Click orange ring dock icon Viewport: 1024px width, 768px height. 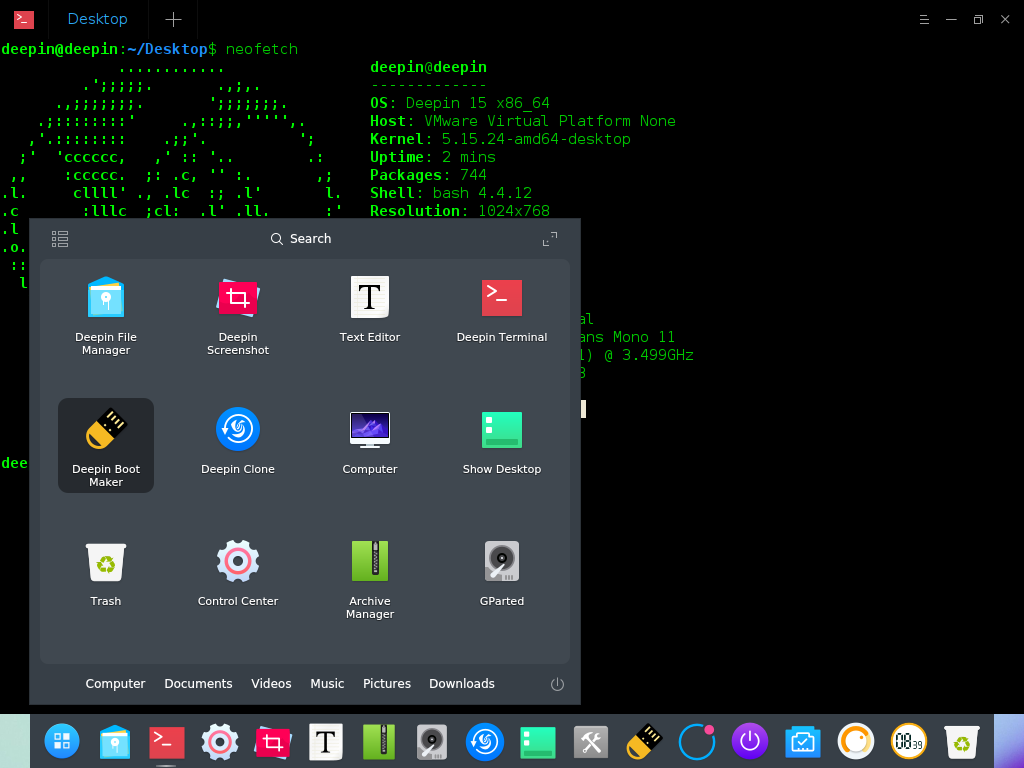(856, 741)
